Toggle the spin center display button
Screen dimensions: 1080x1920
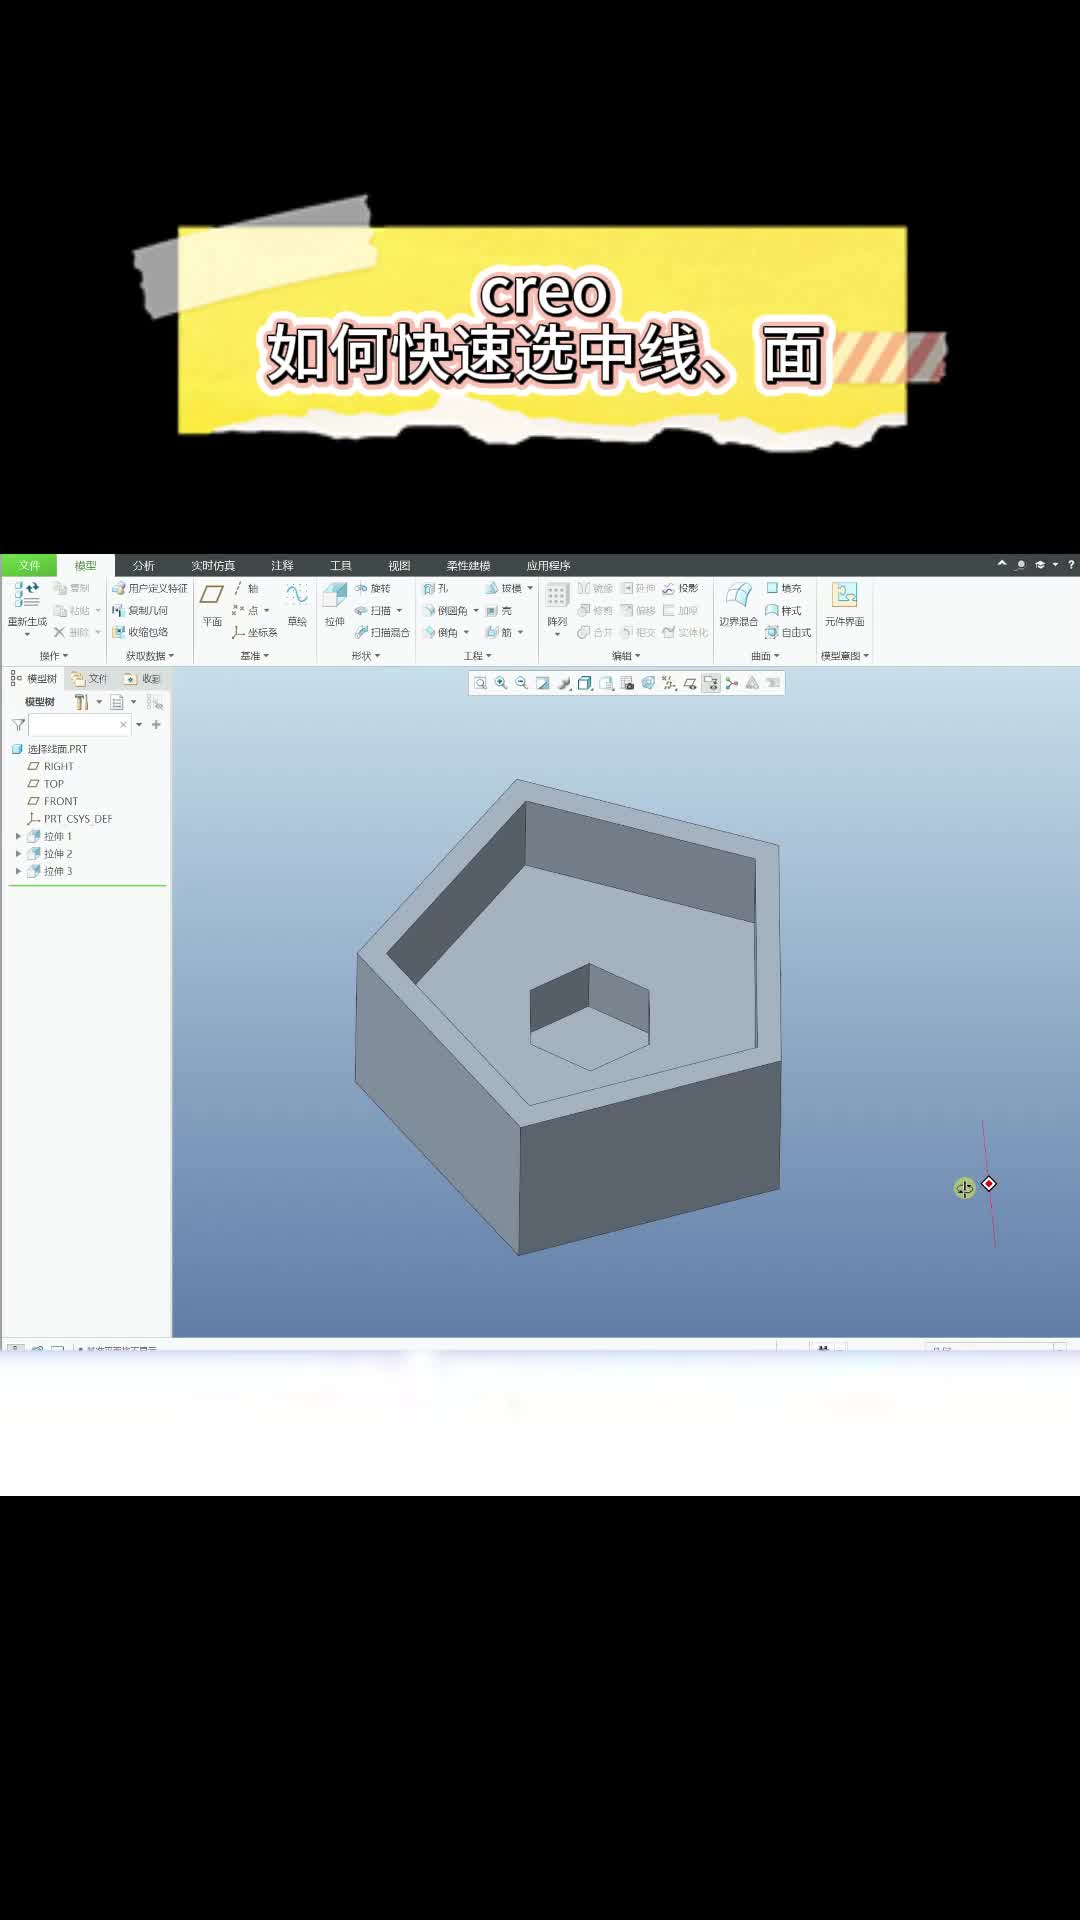pos(732,683)
